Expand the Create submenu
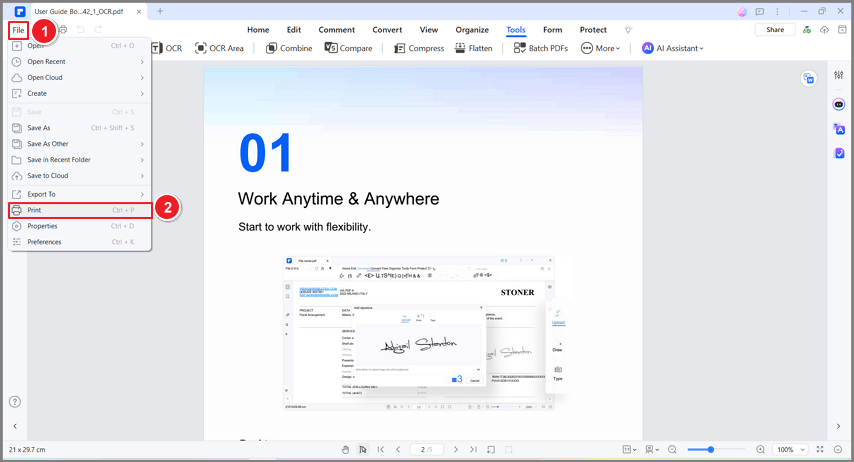This screenshot has height=462, width=854. click(80, 94)
